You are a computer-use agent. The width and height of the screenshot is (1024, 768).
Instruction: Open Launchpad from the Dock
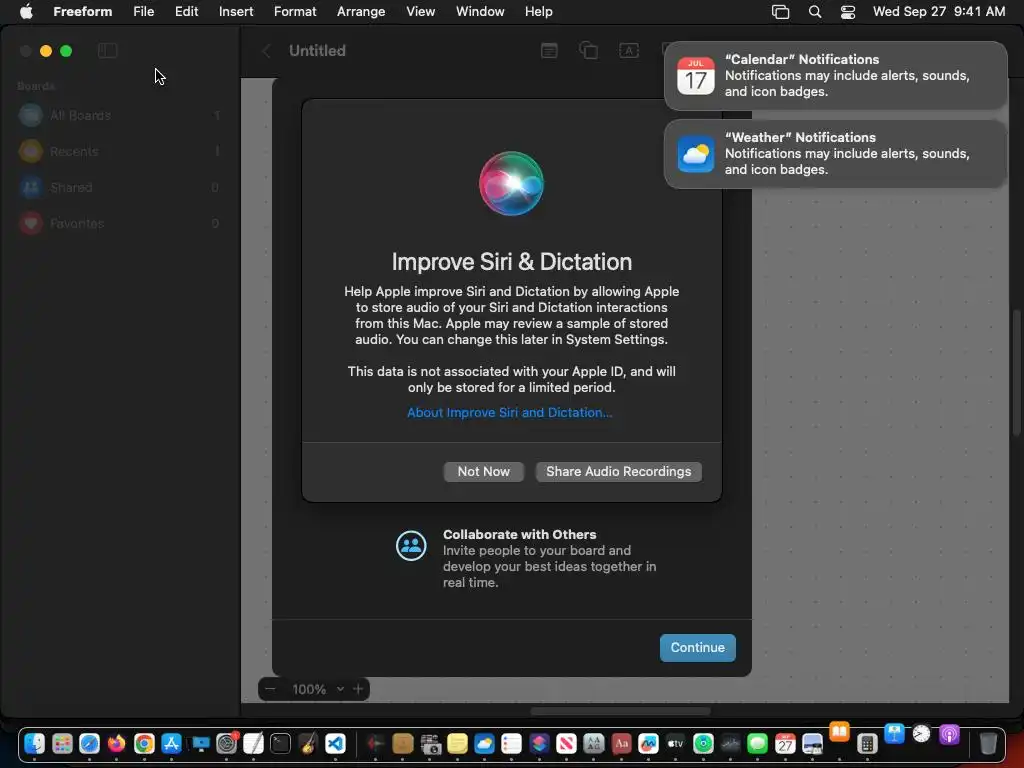(x=62, y=744)
